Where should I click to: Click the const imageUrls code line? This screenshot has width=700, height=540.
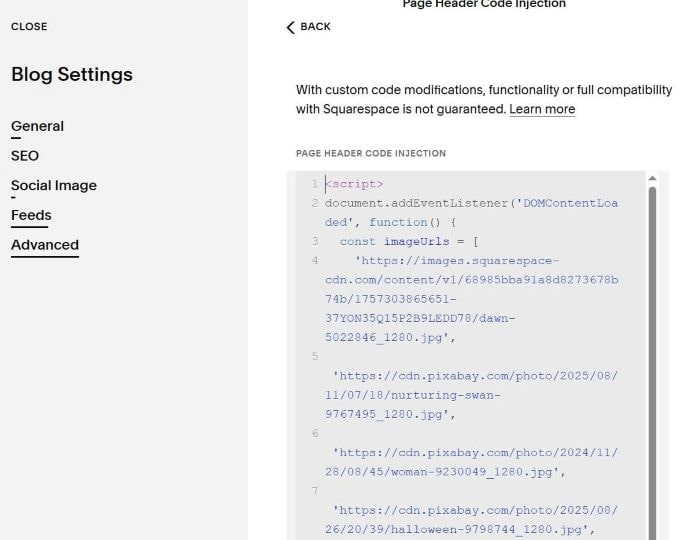[x=409, y=241]
